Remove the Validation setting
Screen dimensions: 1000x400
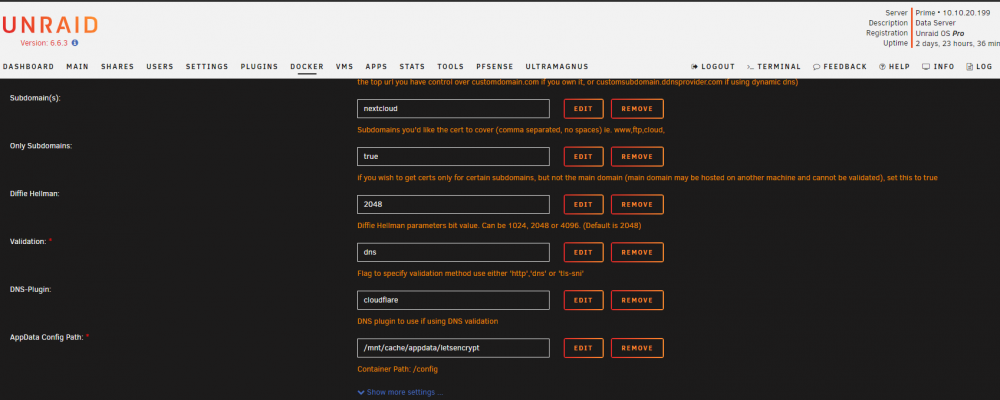point(637,252)
